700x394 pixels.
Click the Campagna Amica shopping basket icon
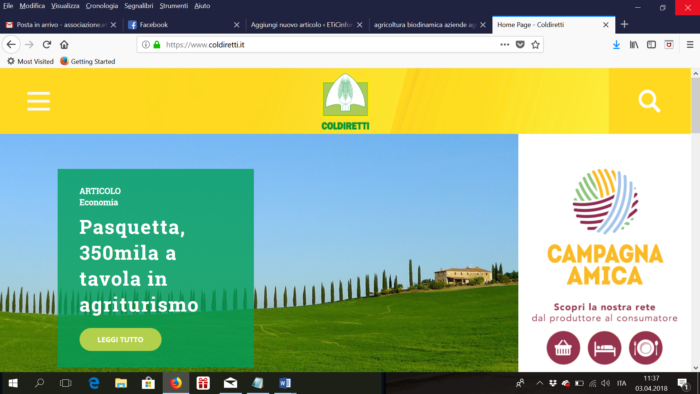click(x=563, y=348)
